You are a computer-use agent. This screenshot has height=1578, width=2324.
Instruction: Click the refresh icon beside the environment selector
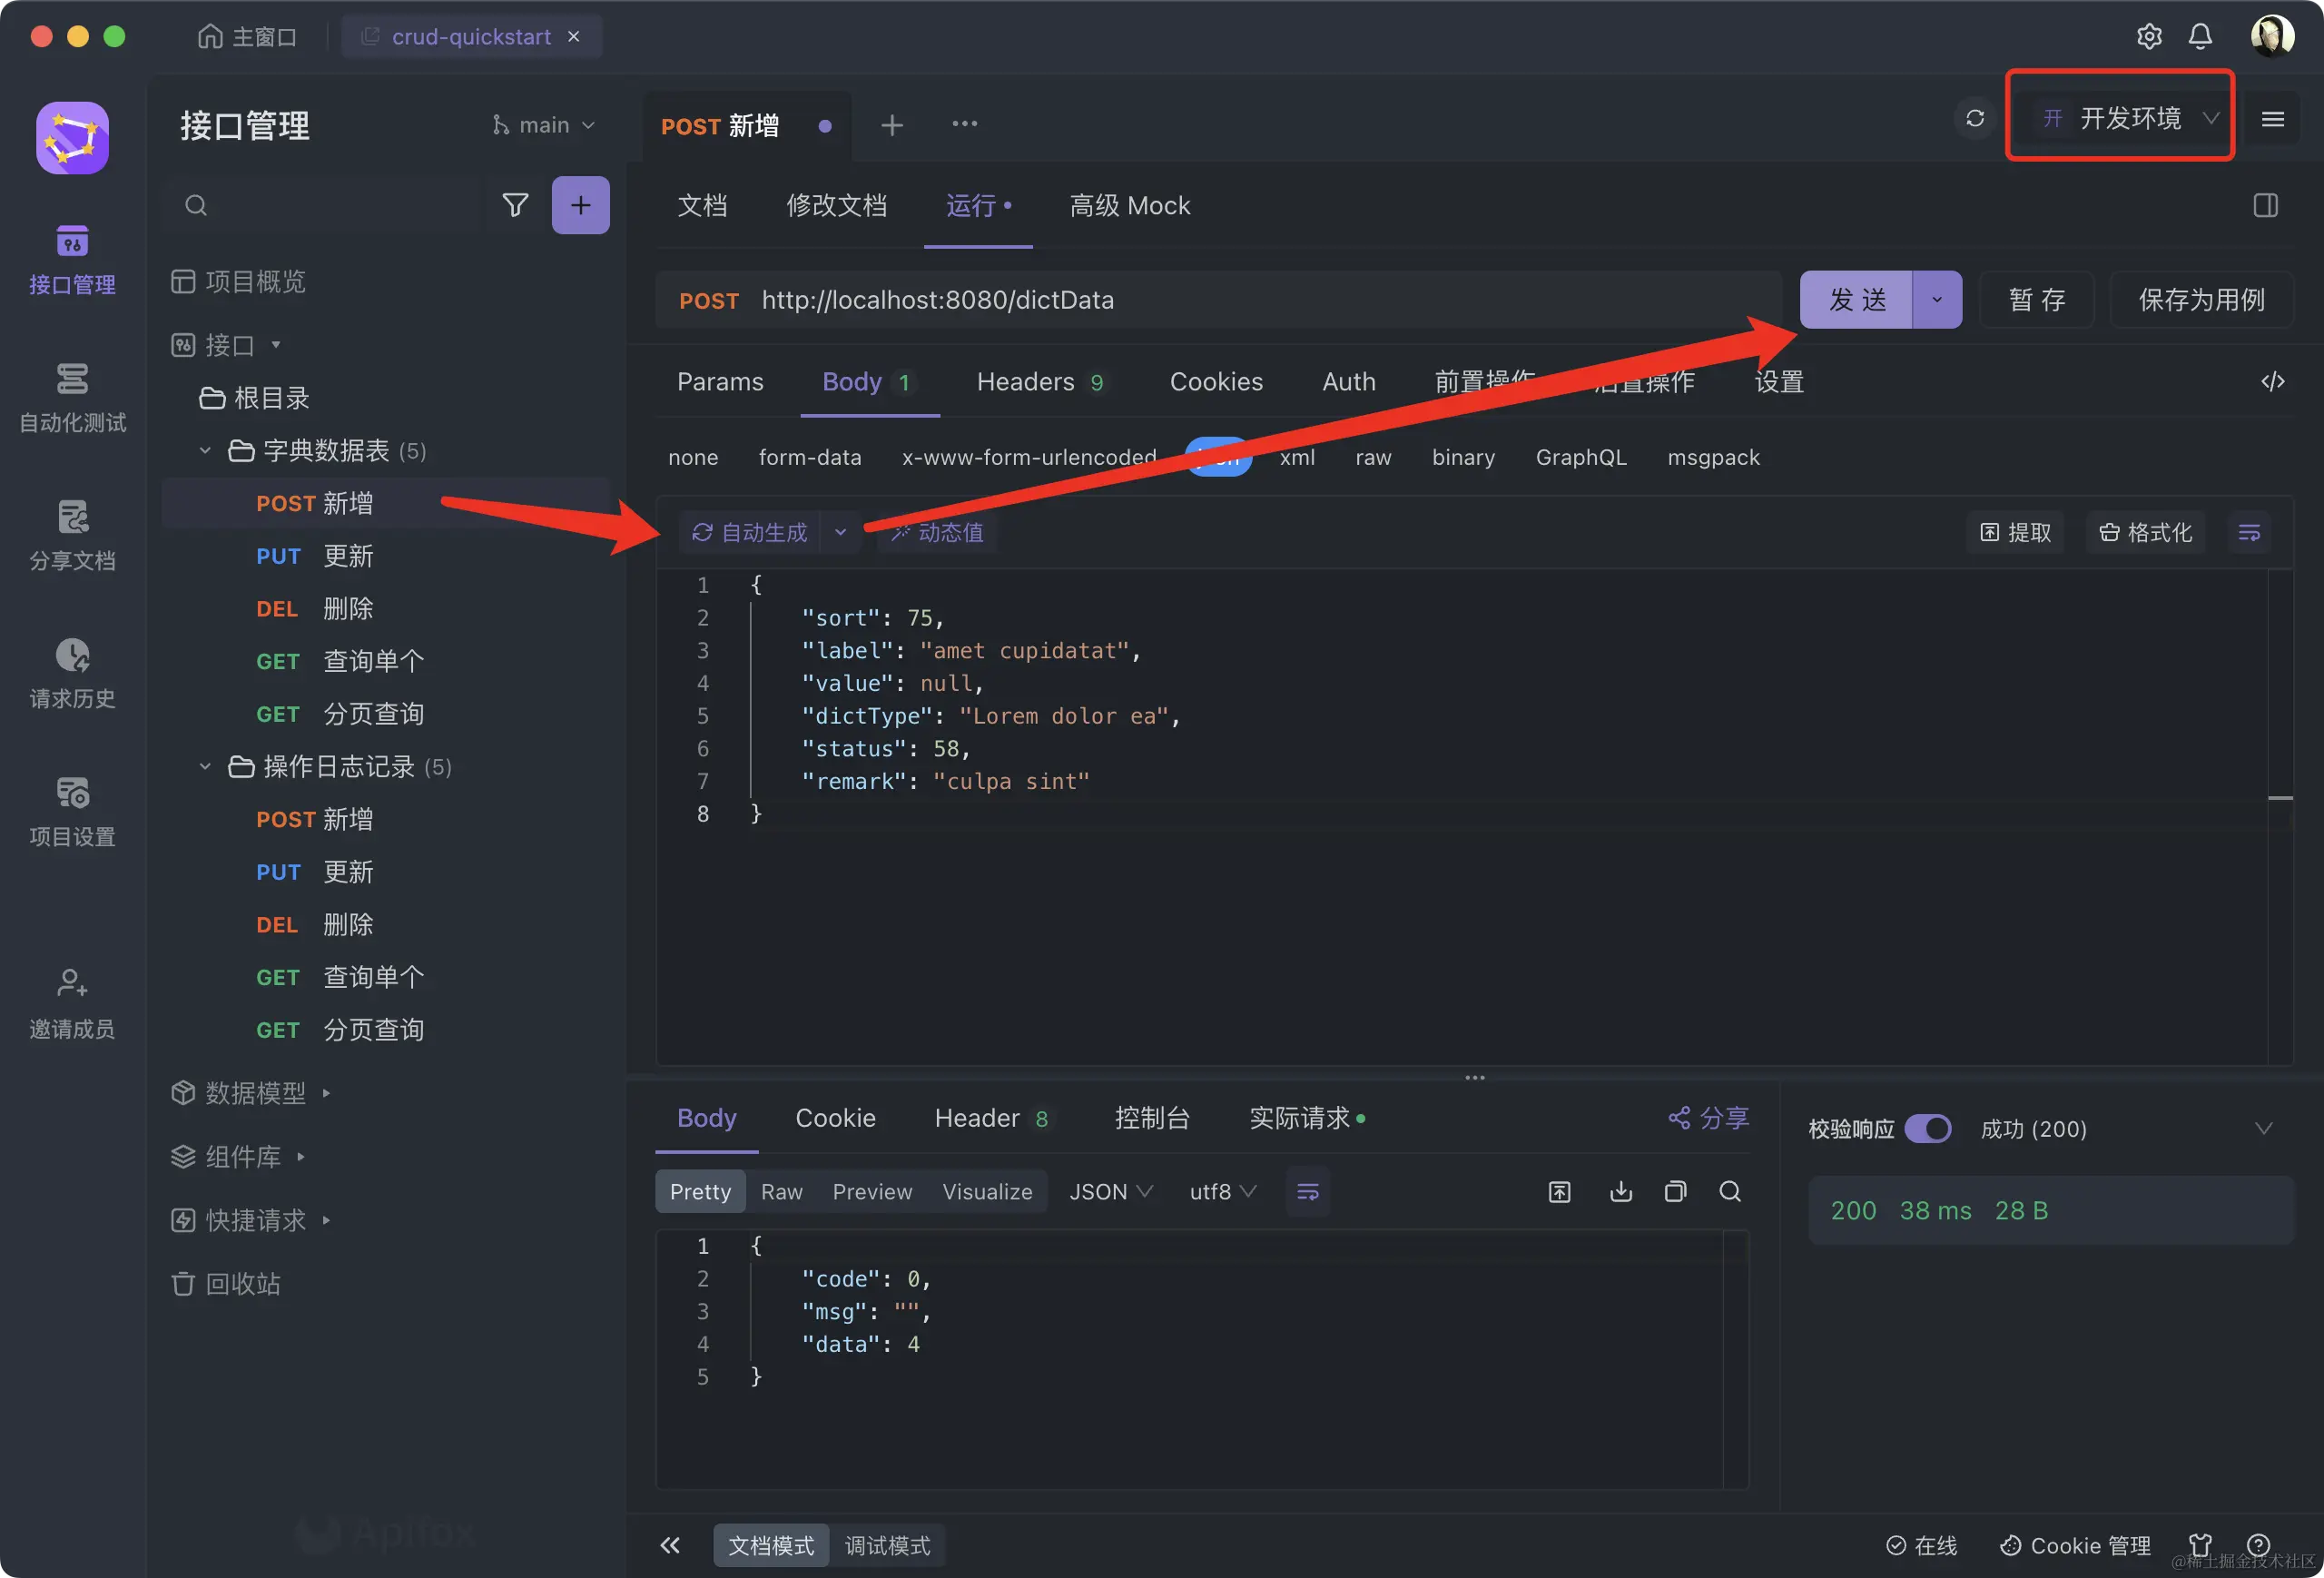[x=1974, y=119]
